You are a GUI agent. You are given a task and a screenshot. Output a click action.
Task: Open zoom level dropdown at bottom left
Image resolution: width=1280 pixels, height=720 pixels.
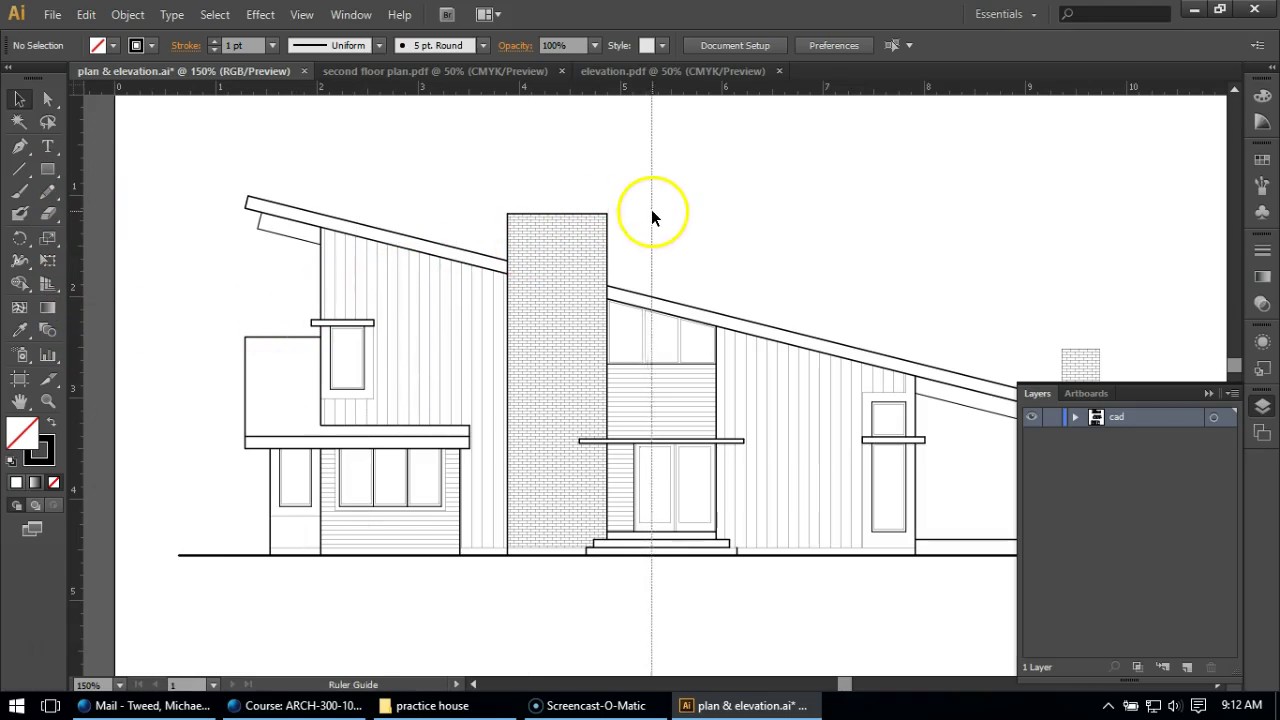119,685
